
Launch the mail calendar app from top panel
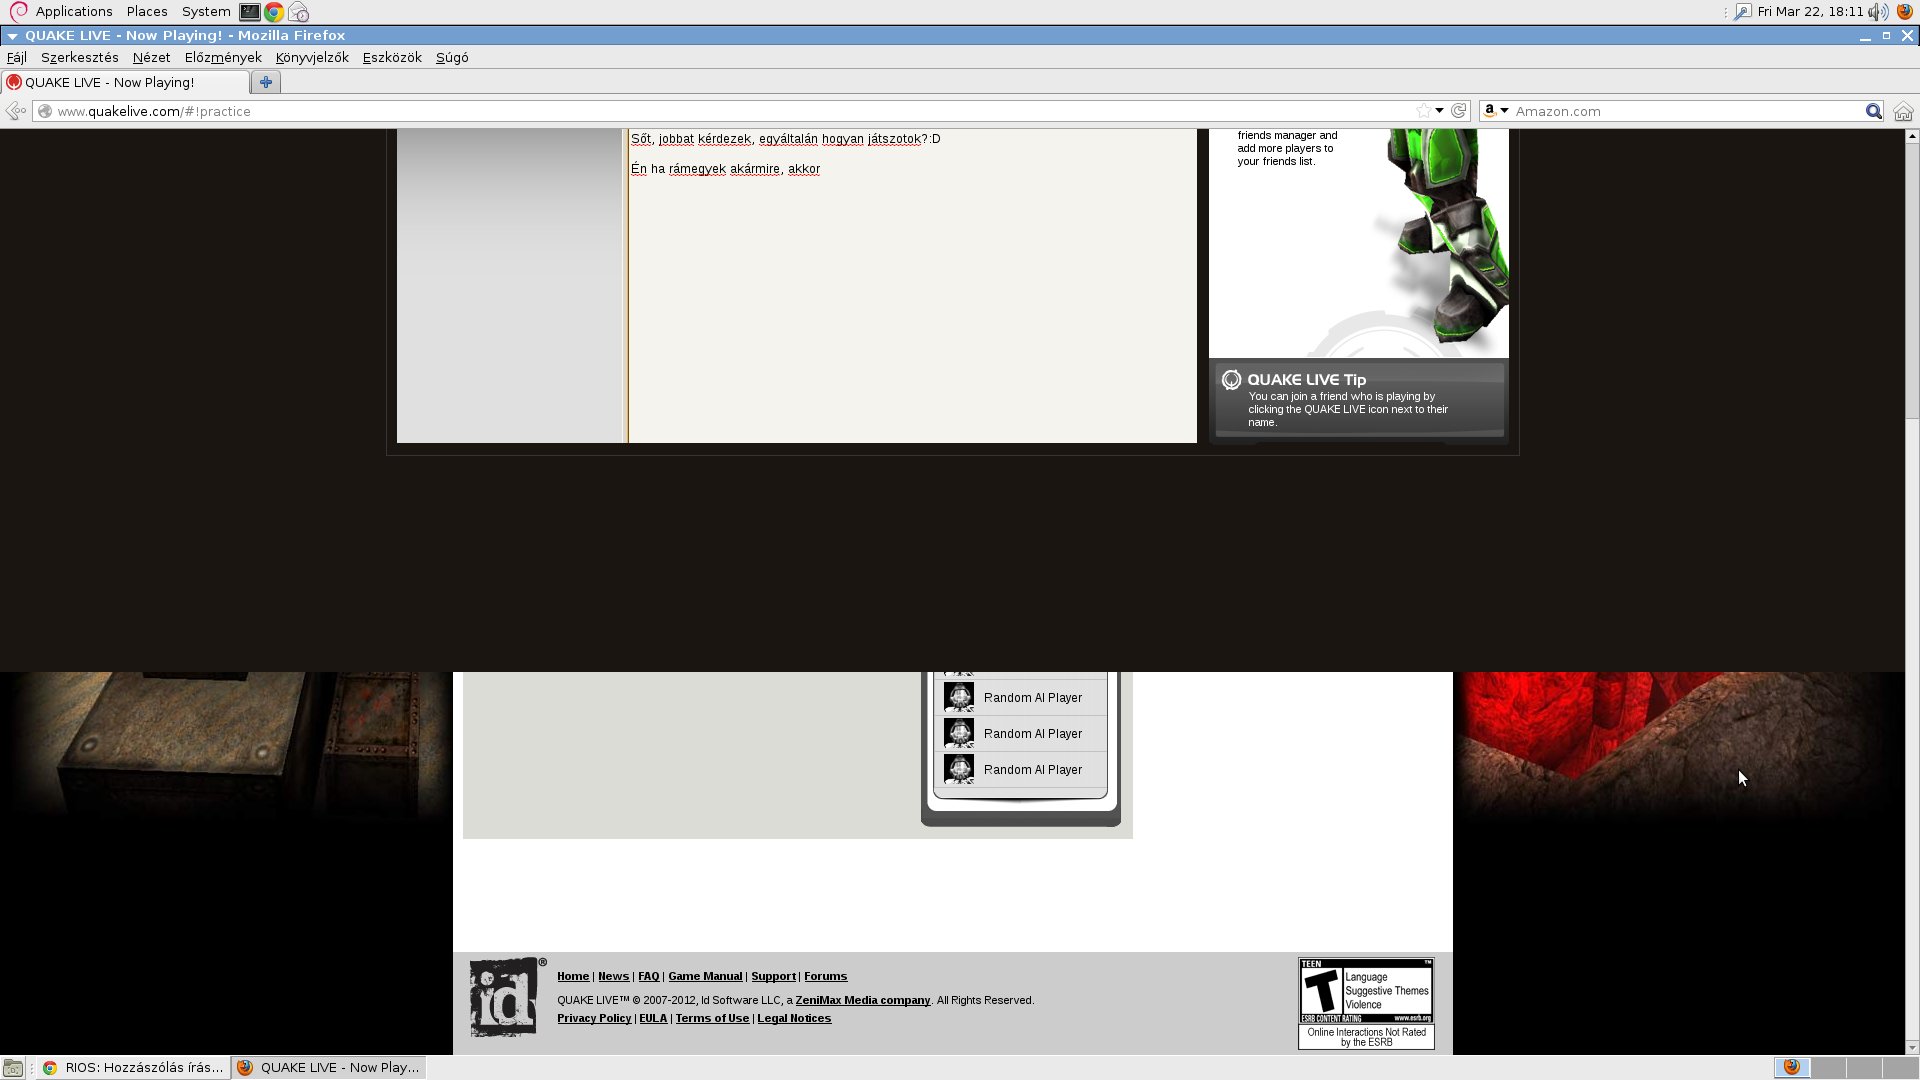(298, 12)
